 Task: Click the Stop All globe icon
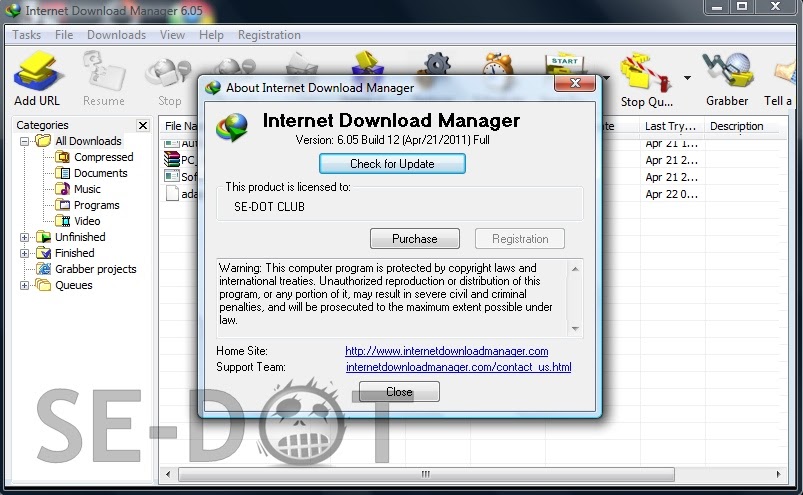[x=235, y=67]
